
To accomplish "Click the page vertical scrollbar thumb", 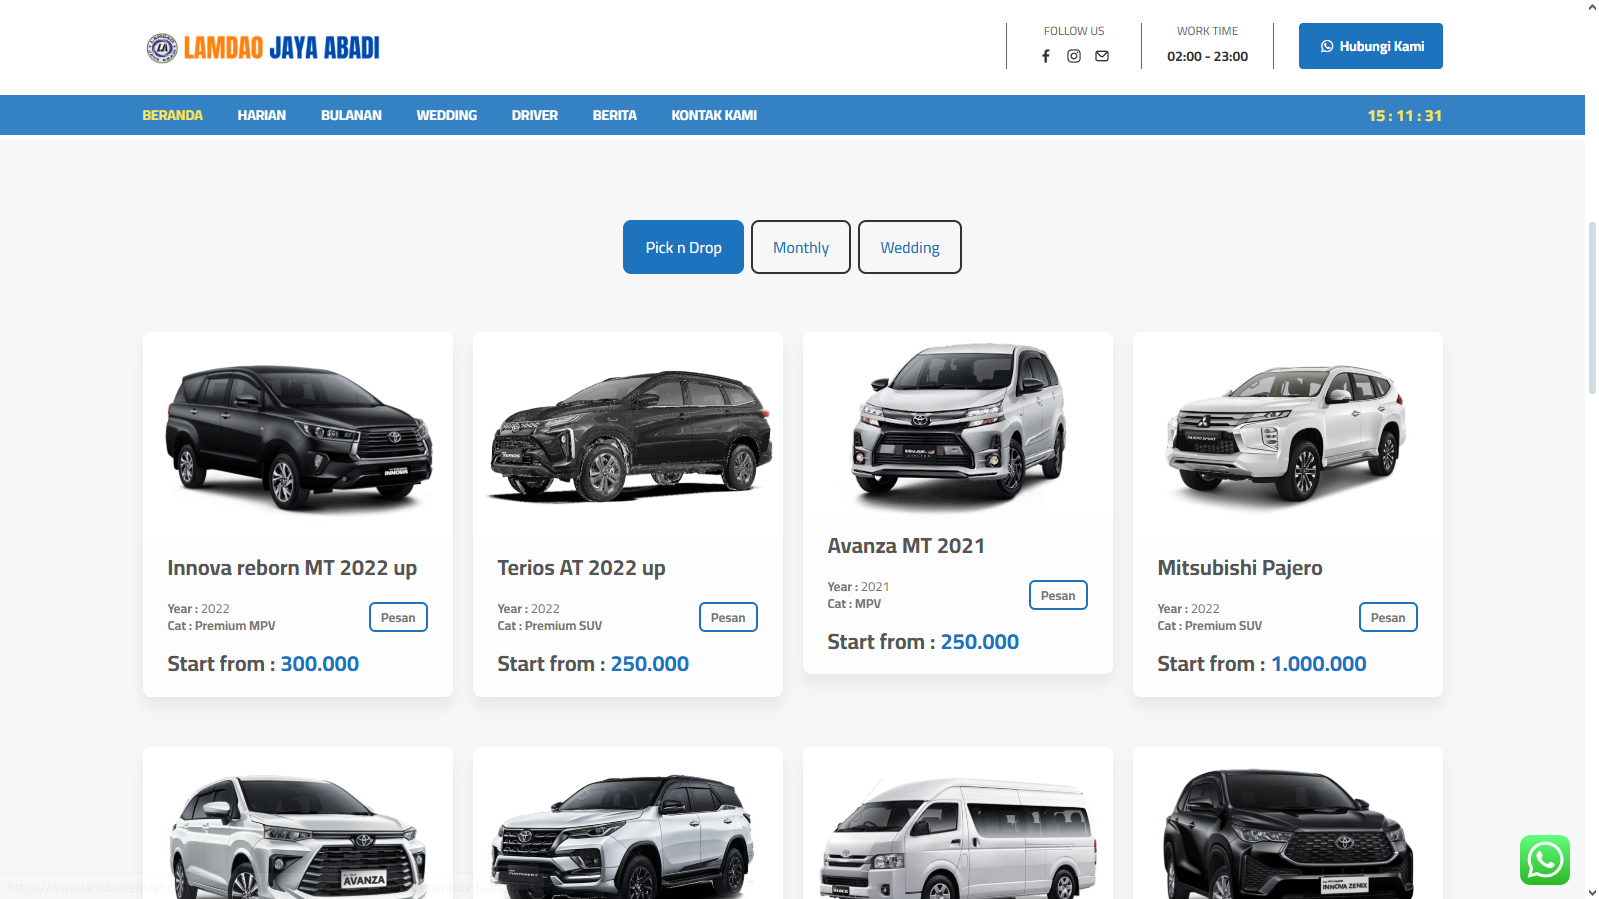I will (1592, 308).
